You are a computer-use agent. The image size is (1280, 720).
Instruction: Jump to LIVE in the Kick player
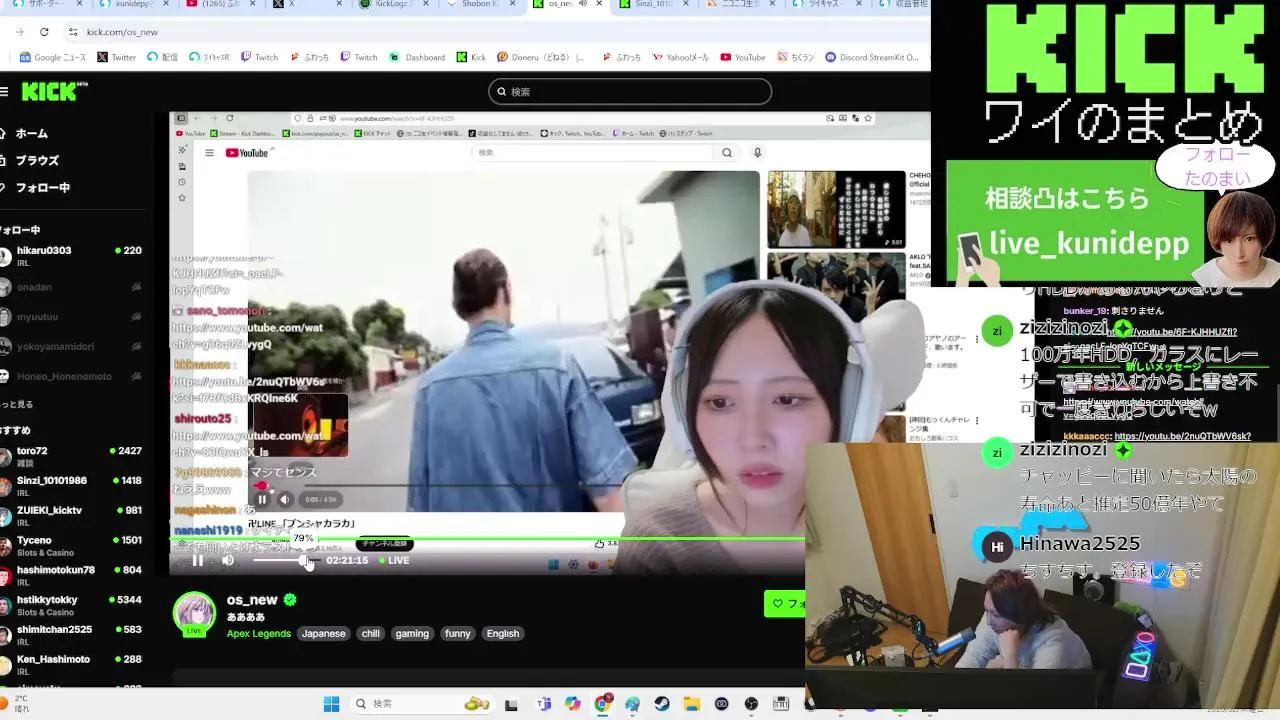pyautogui.click(x=394, y=560)
